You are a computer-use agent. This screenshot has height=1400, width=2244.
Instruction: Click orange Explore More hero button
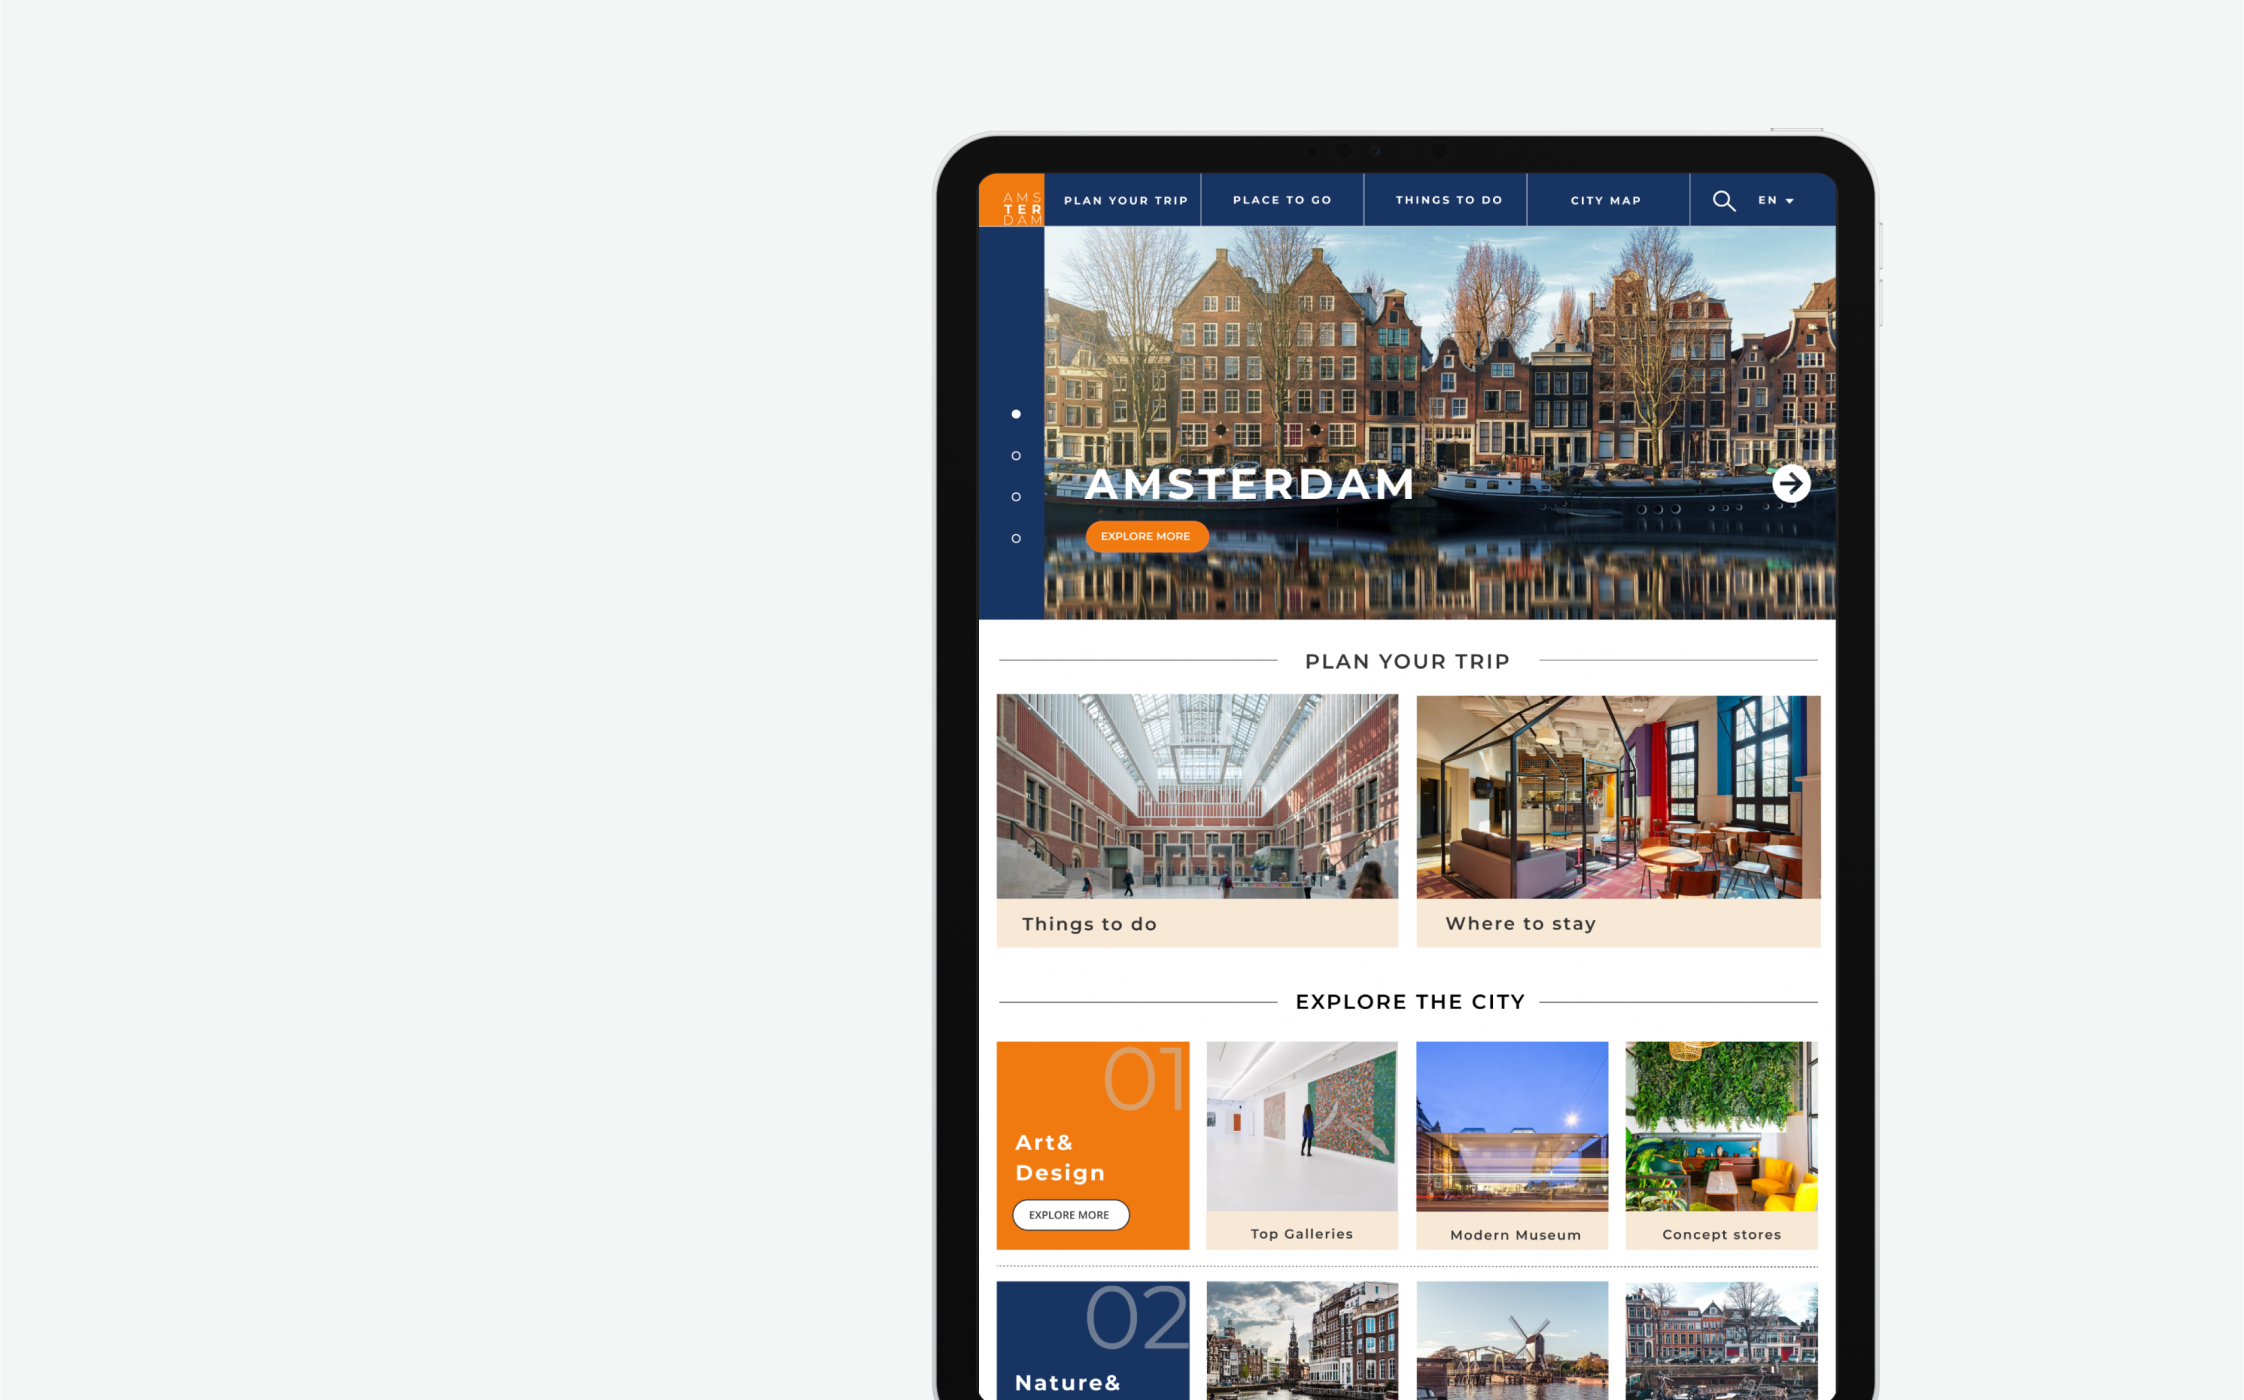(x=1146, y=537)
